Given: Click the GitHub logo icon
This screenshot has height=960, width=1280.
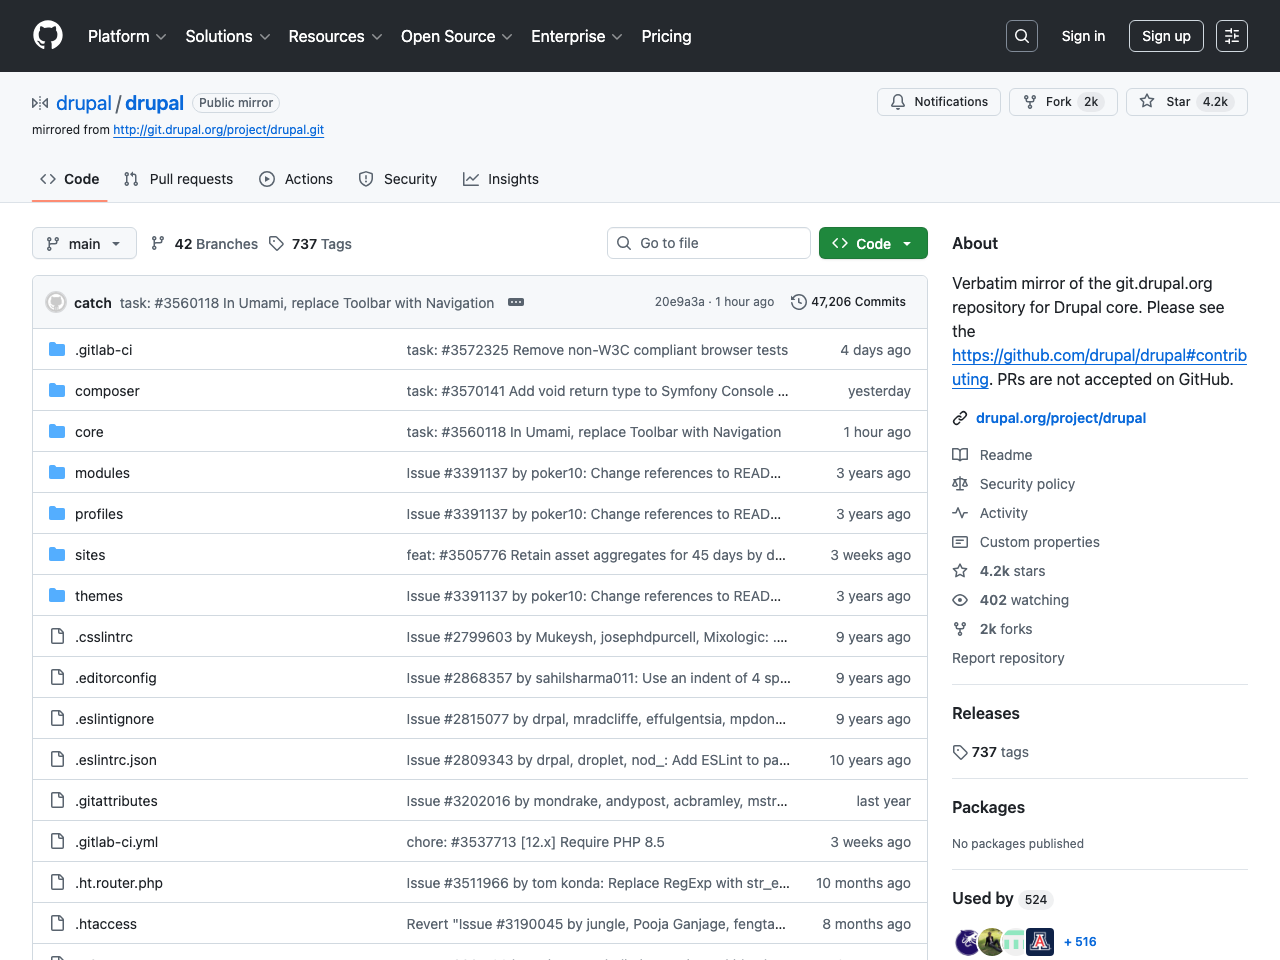Looking at the screenshot, I should [47, 35].
